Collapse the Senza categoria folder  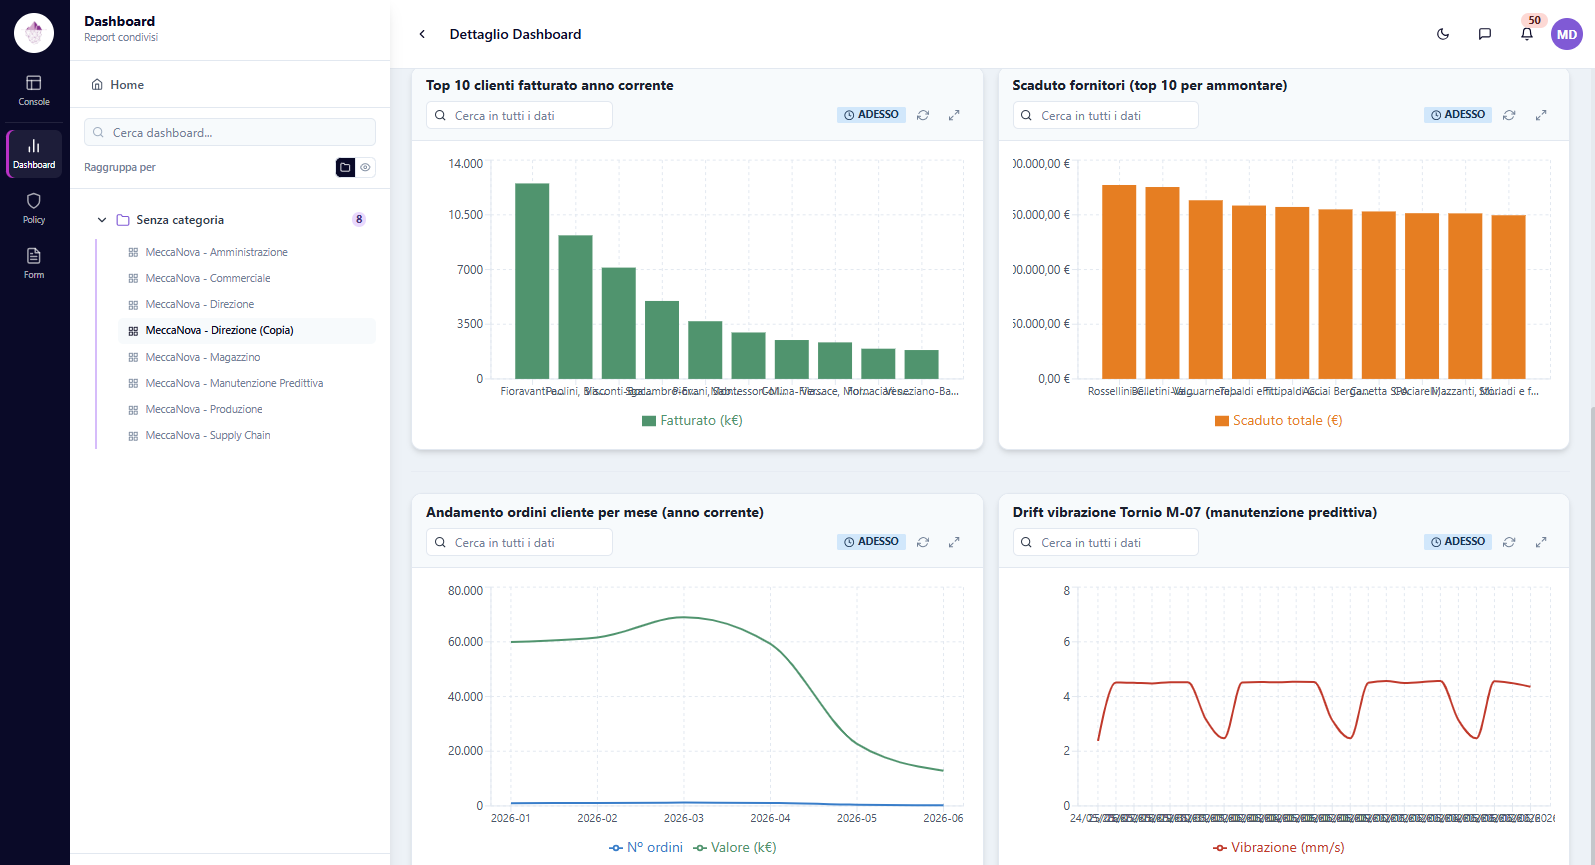102,220
